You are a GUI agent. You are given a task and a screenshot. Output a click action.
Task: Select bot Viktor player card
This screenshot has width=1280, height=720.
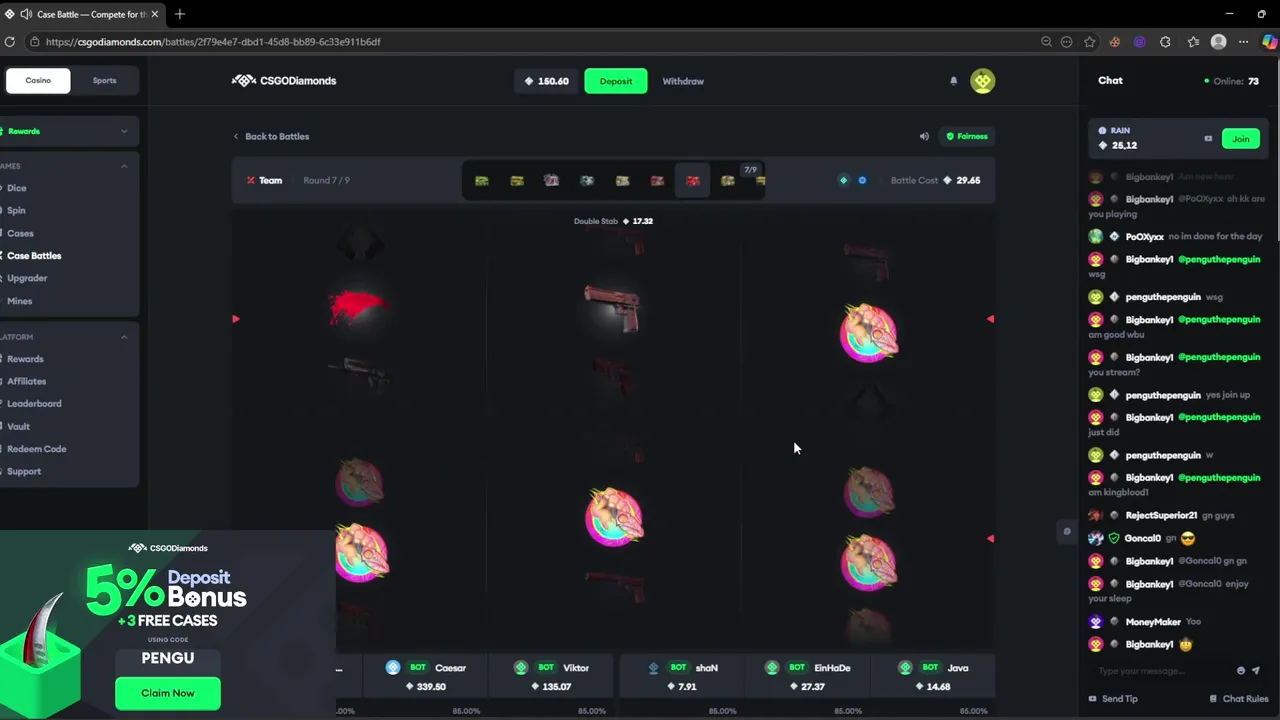551,677
